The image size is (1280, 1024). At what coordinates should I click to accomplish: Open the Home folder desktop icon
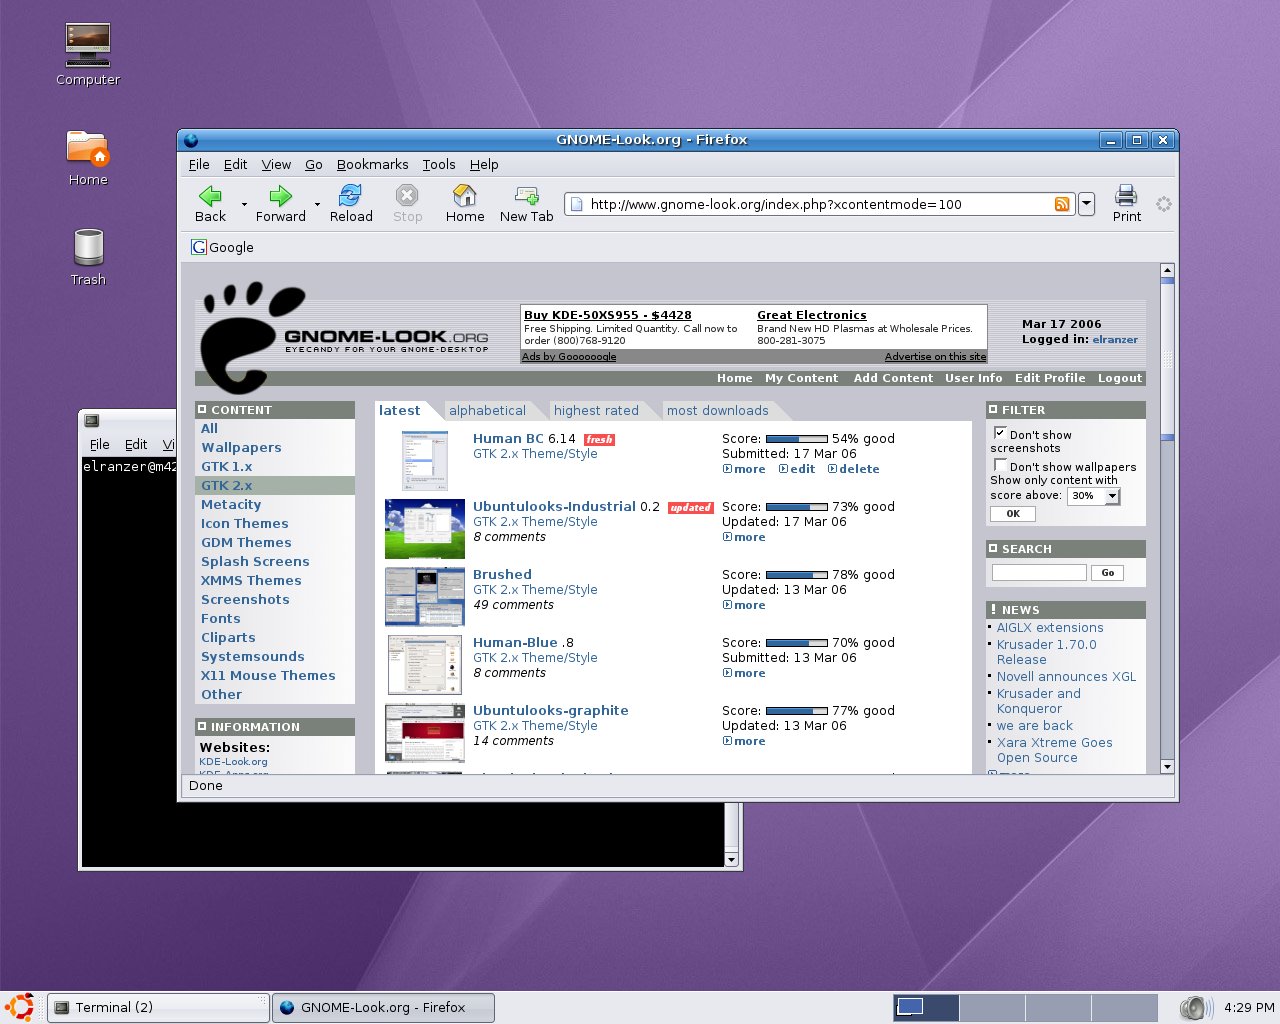[x=88, y=148]
